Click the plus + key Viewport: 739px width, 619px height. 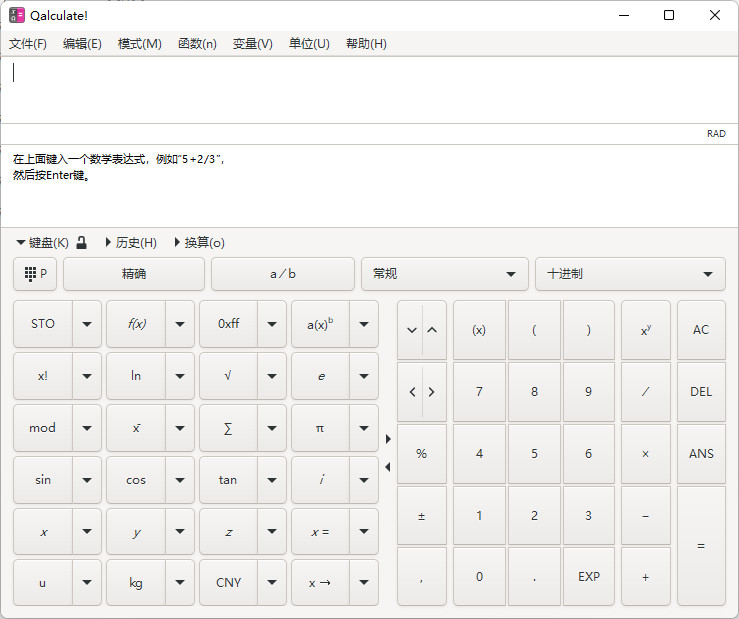click(x=646, y=577)
